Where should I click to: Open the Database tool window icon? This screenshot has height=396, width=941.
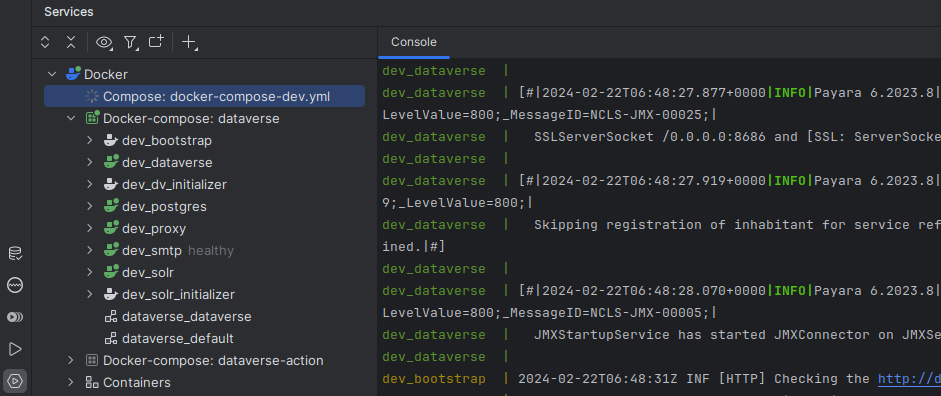click(15, 253)
